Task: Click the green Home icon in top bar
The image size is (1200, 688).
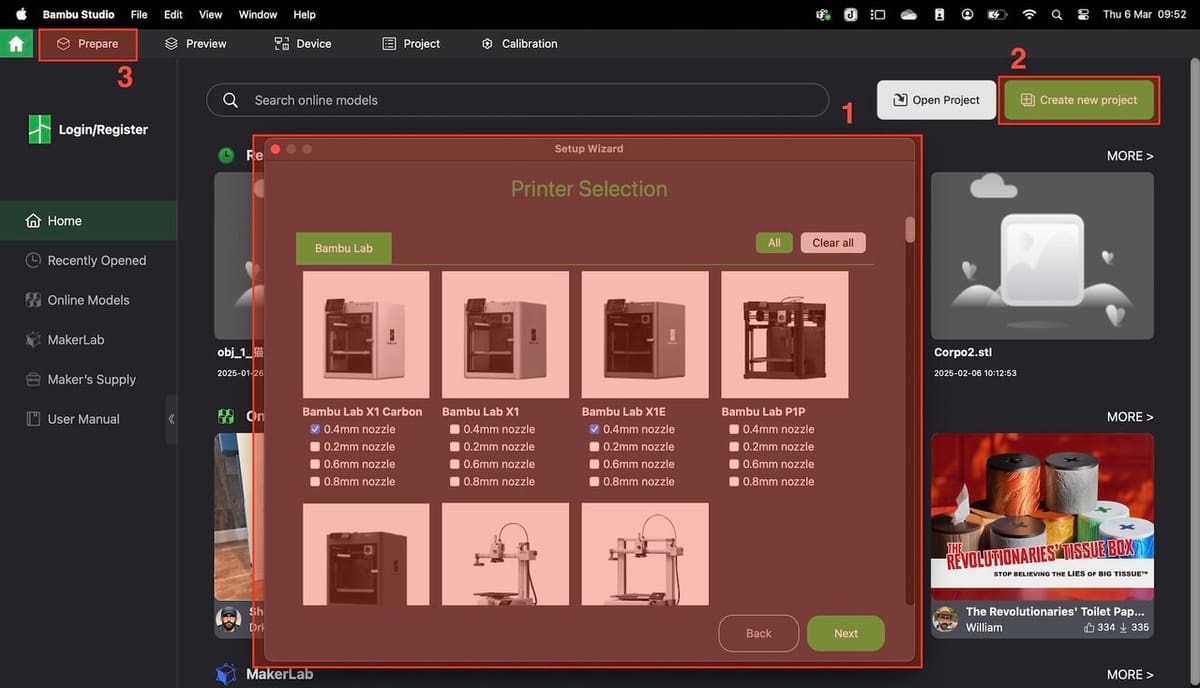Action: [16, 44]
